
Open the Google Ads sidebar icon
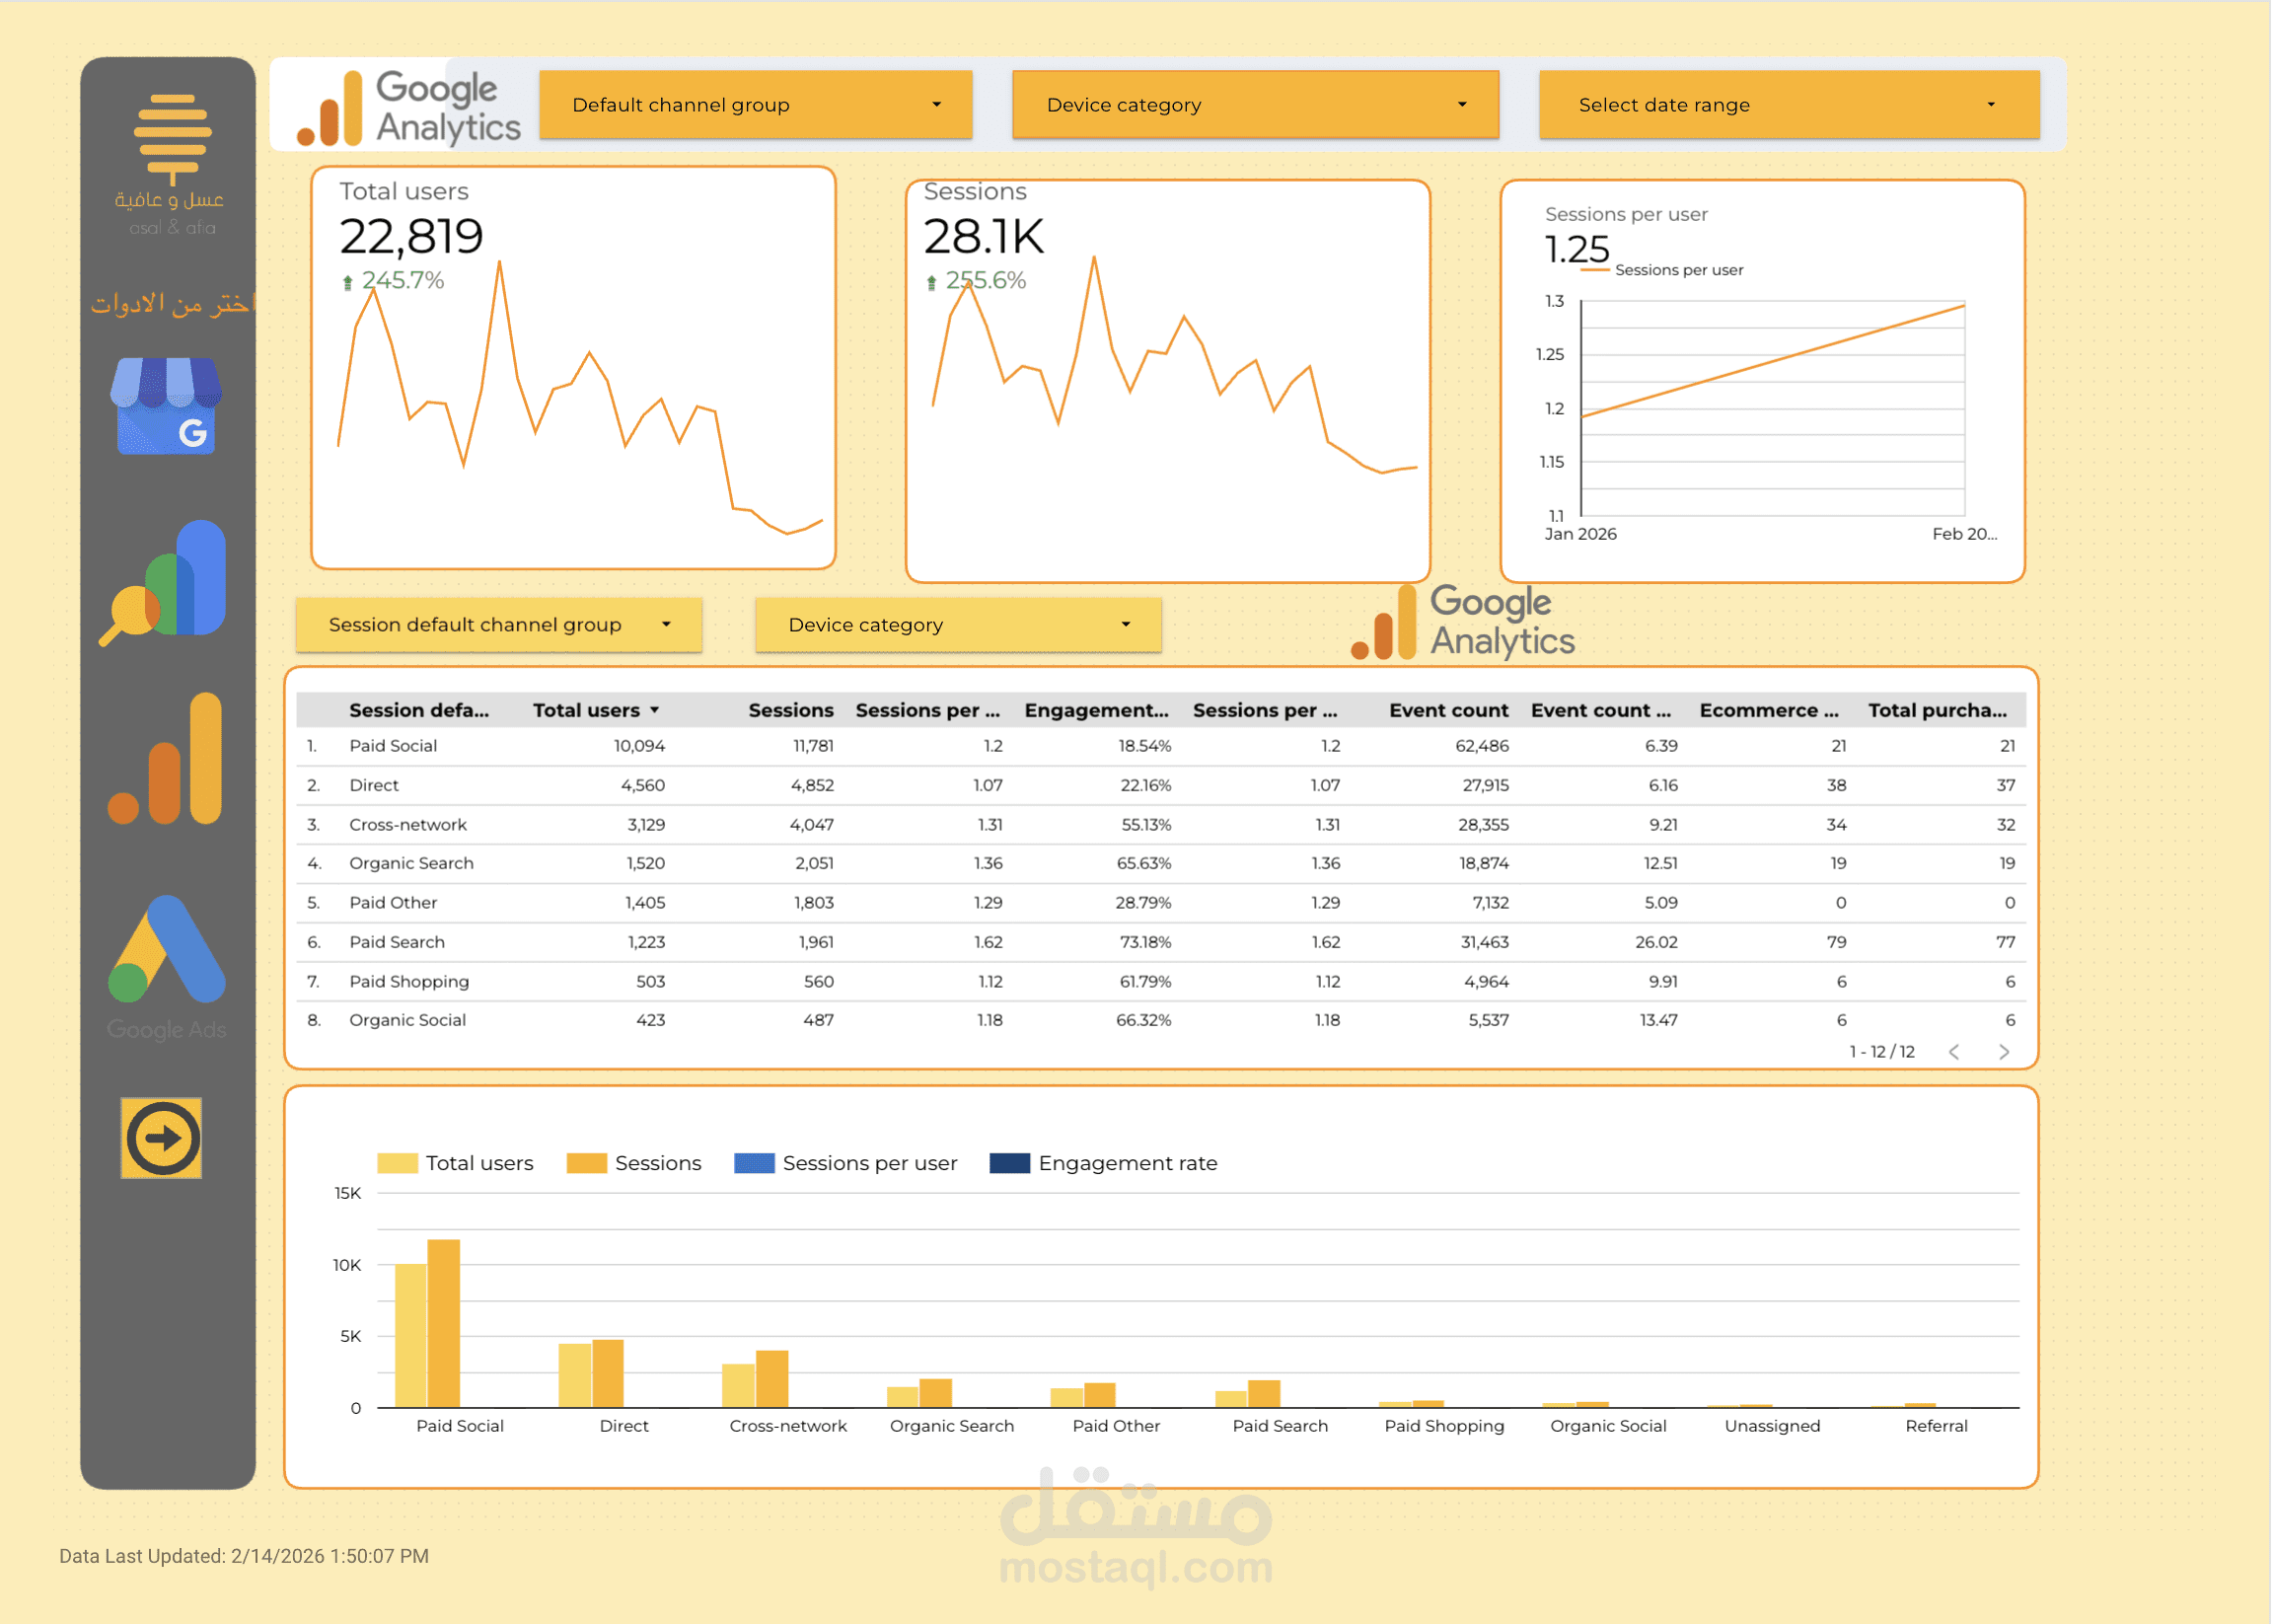(166, 950)
